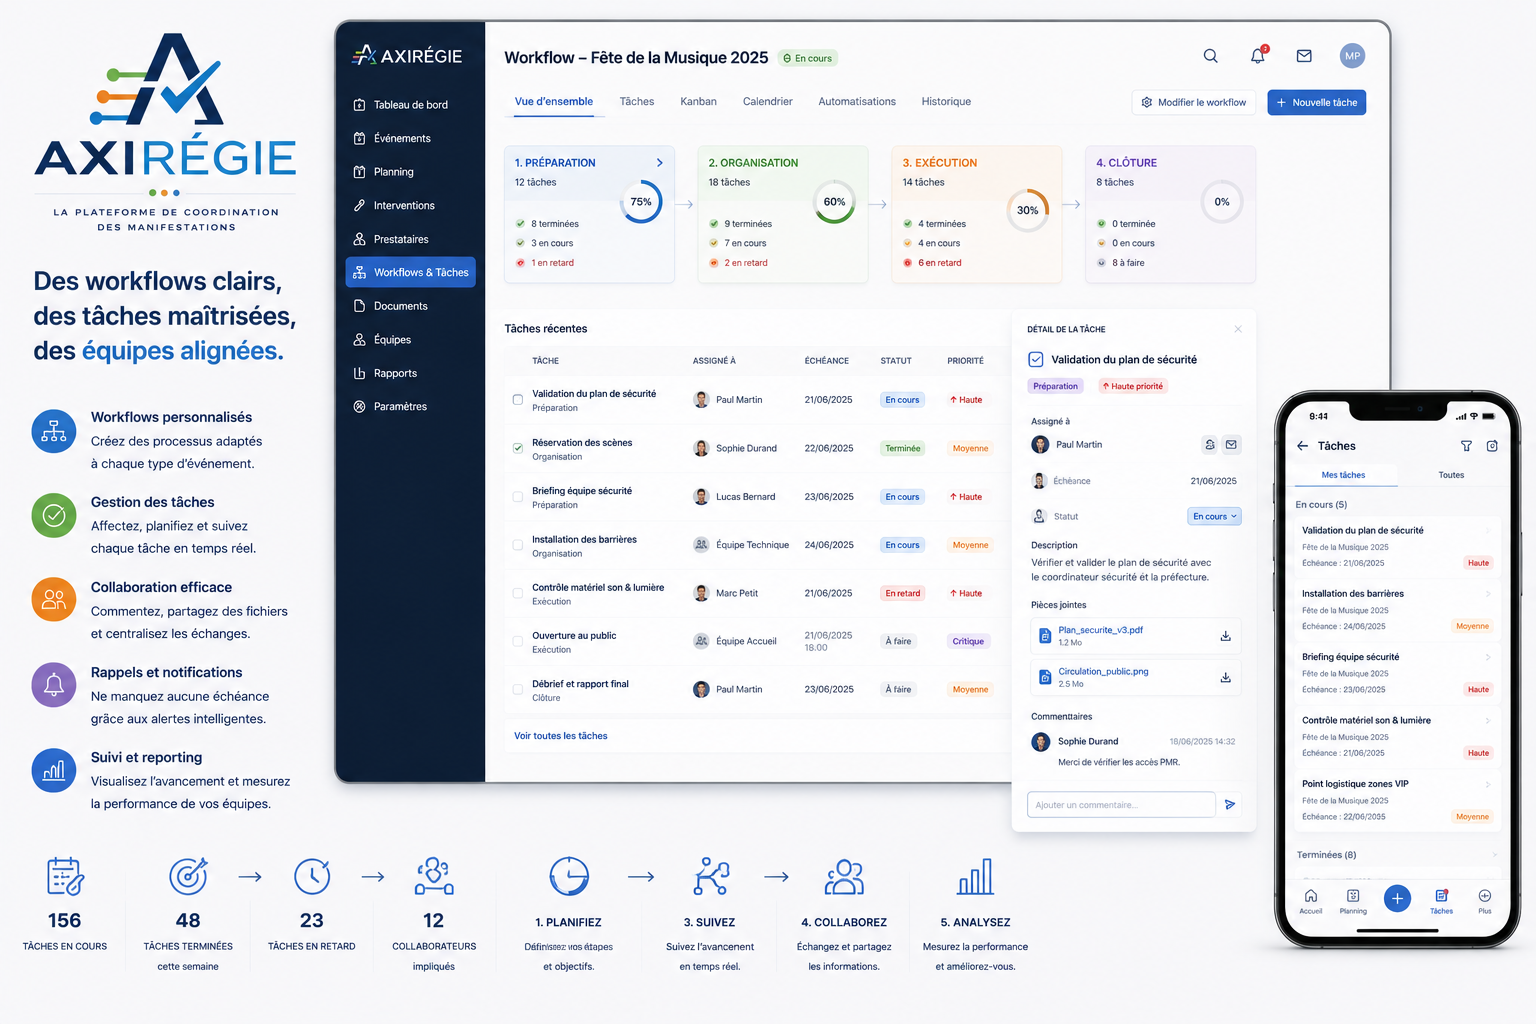Uncheck Réservation des scènes row

click(x=518, y=448)
